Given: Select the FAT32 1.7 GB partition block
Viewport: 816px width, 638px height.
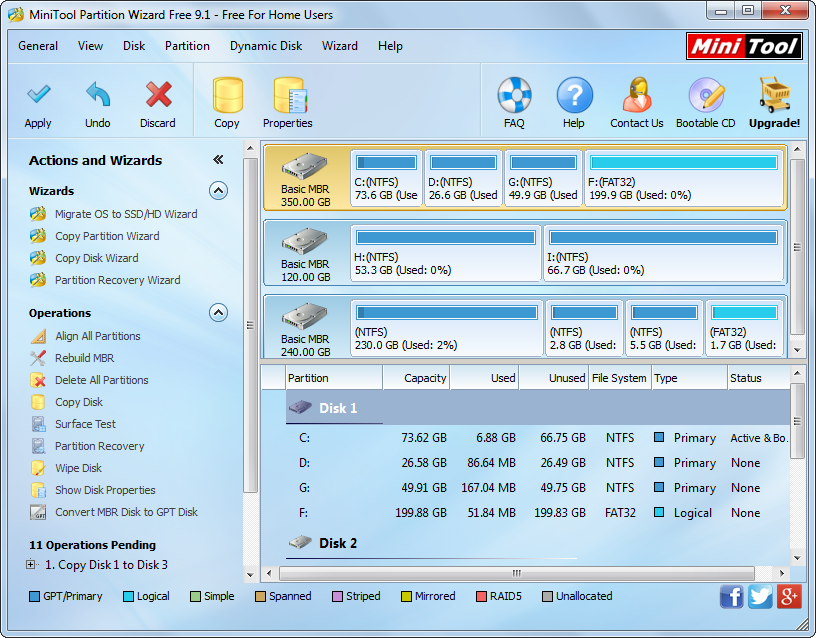Looking at the screenshot, I should pyautogui.click(x=745, y=328).
